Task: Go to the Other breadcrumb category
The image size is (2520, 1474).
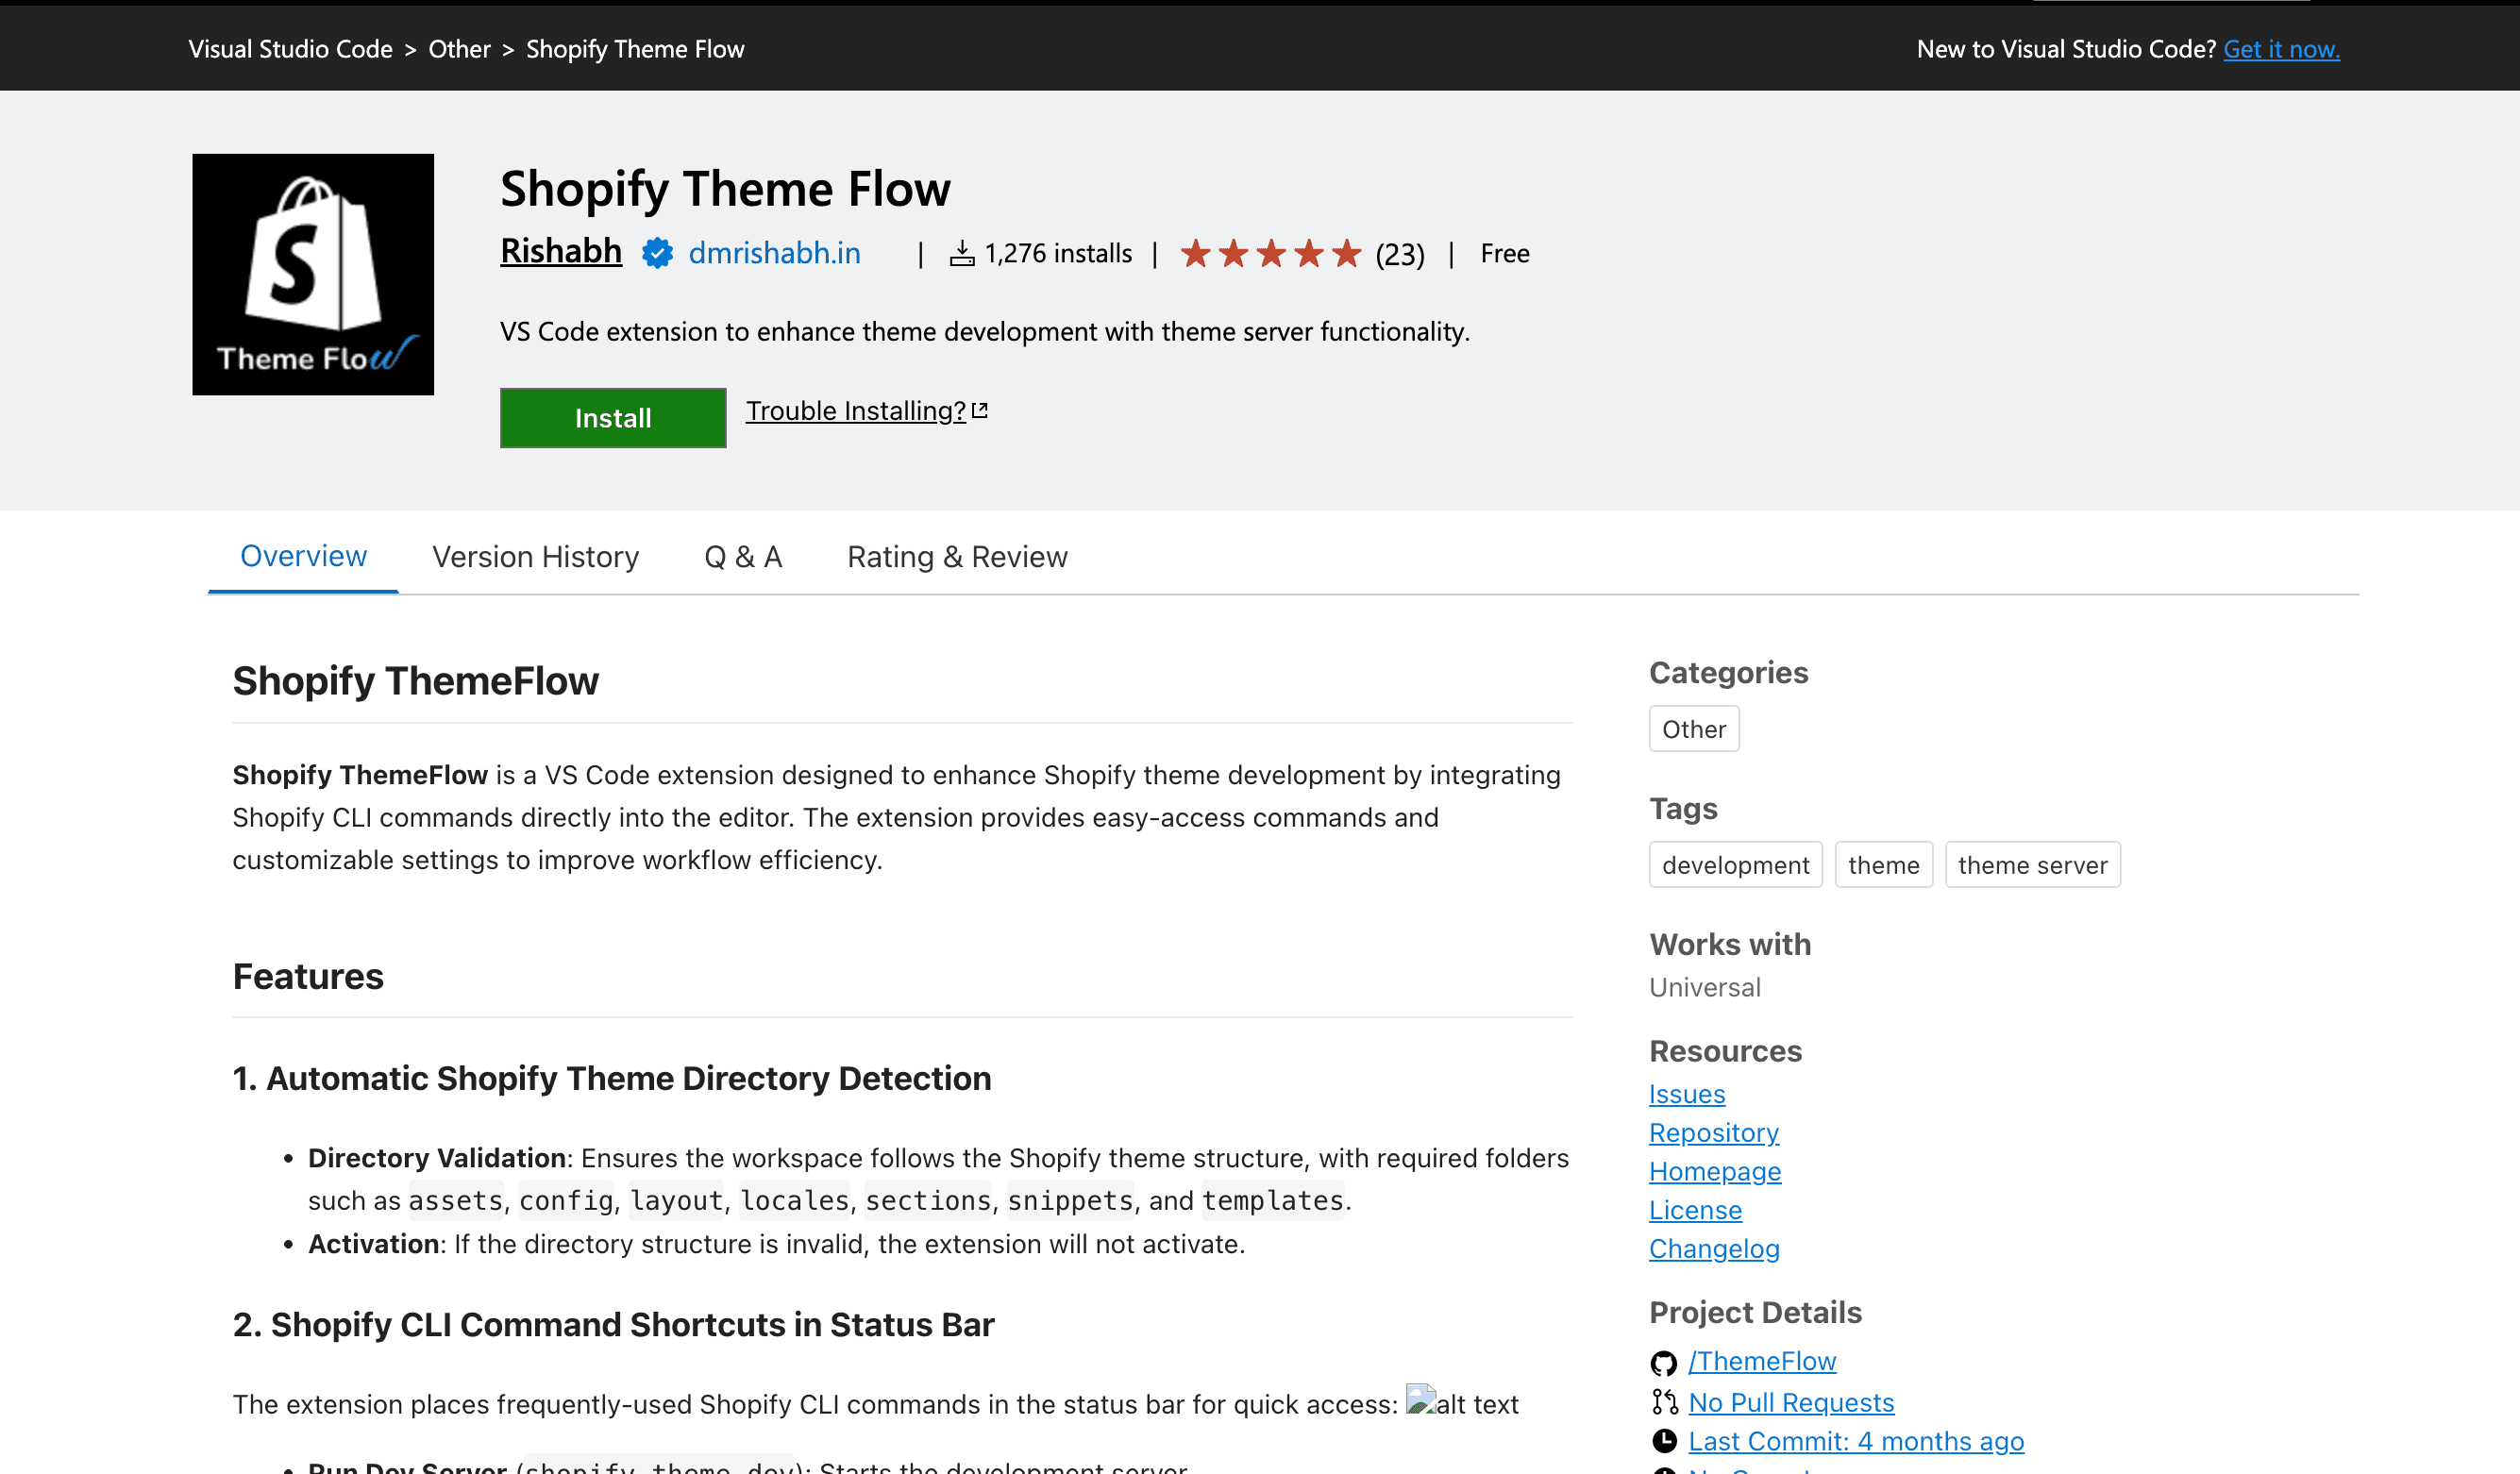Action: coord(459,49)
